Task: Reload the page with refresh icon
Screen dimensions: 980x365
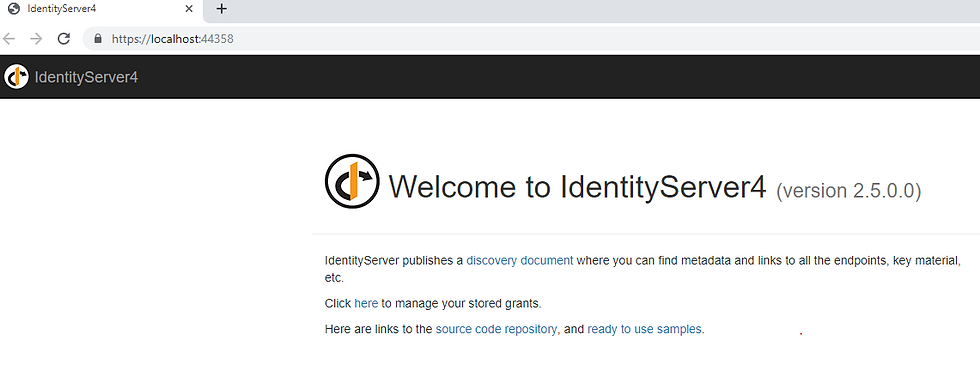Action: pyautogui.click(x=64, y=39)
